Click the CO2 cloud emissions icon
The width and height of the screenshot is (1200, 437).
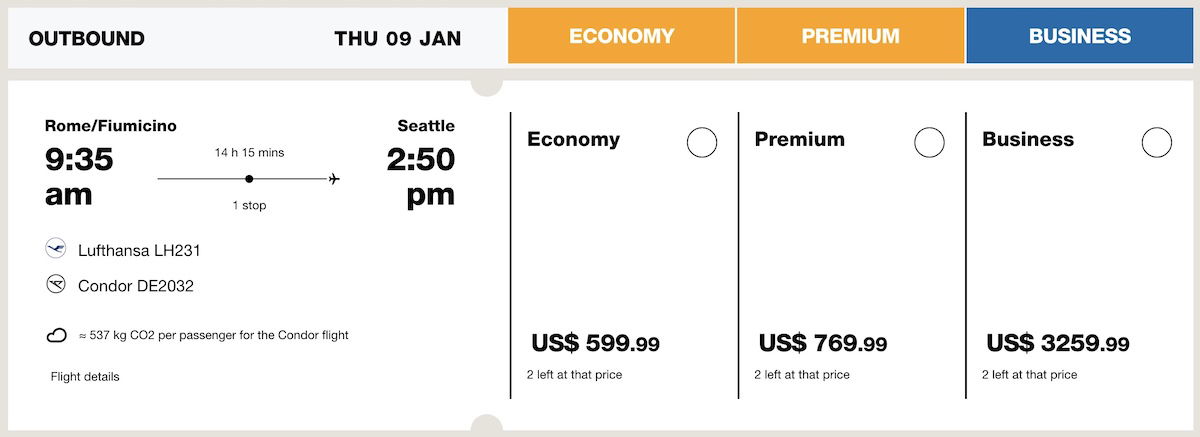click(57, 336)
